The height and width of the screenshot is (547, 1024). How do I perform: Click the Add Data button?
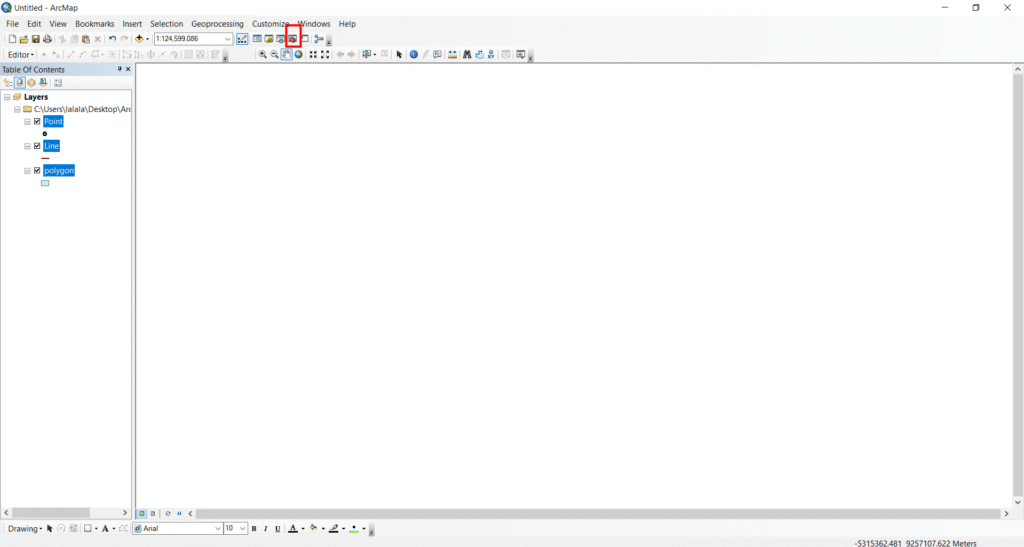139,39
